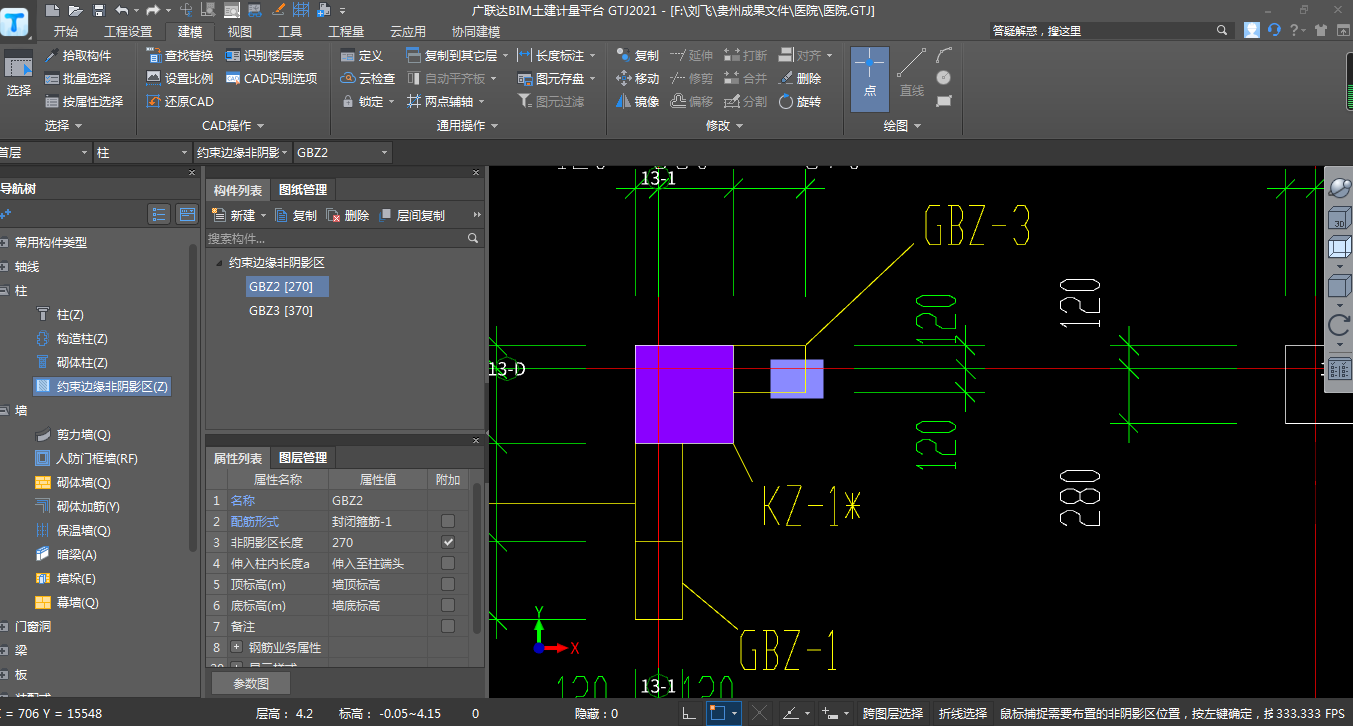Click the 复制 copy tool in modify group
This screenshot has width=1353, height=726.
638,55
